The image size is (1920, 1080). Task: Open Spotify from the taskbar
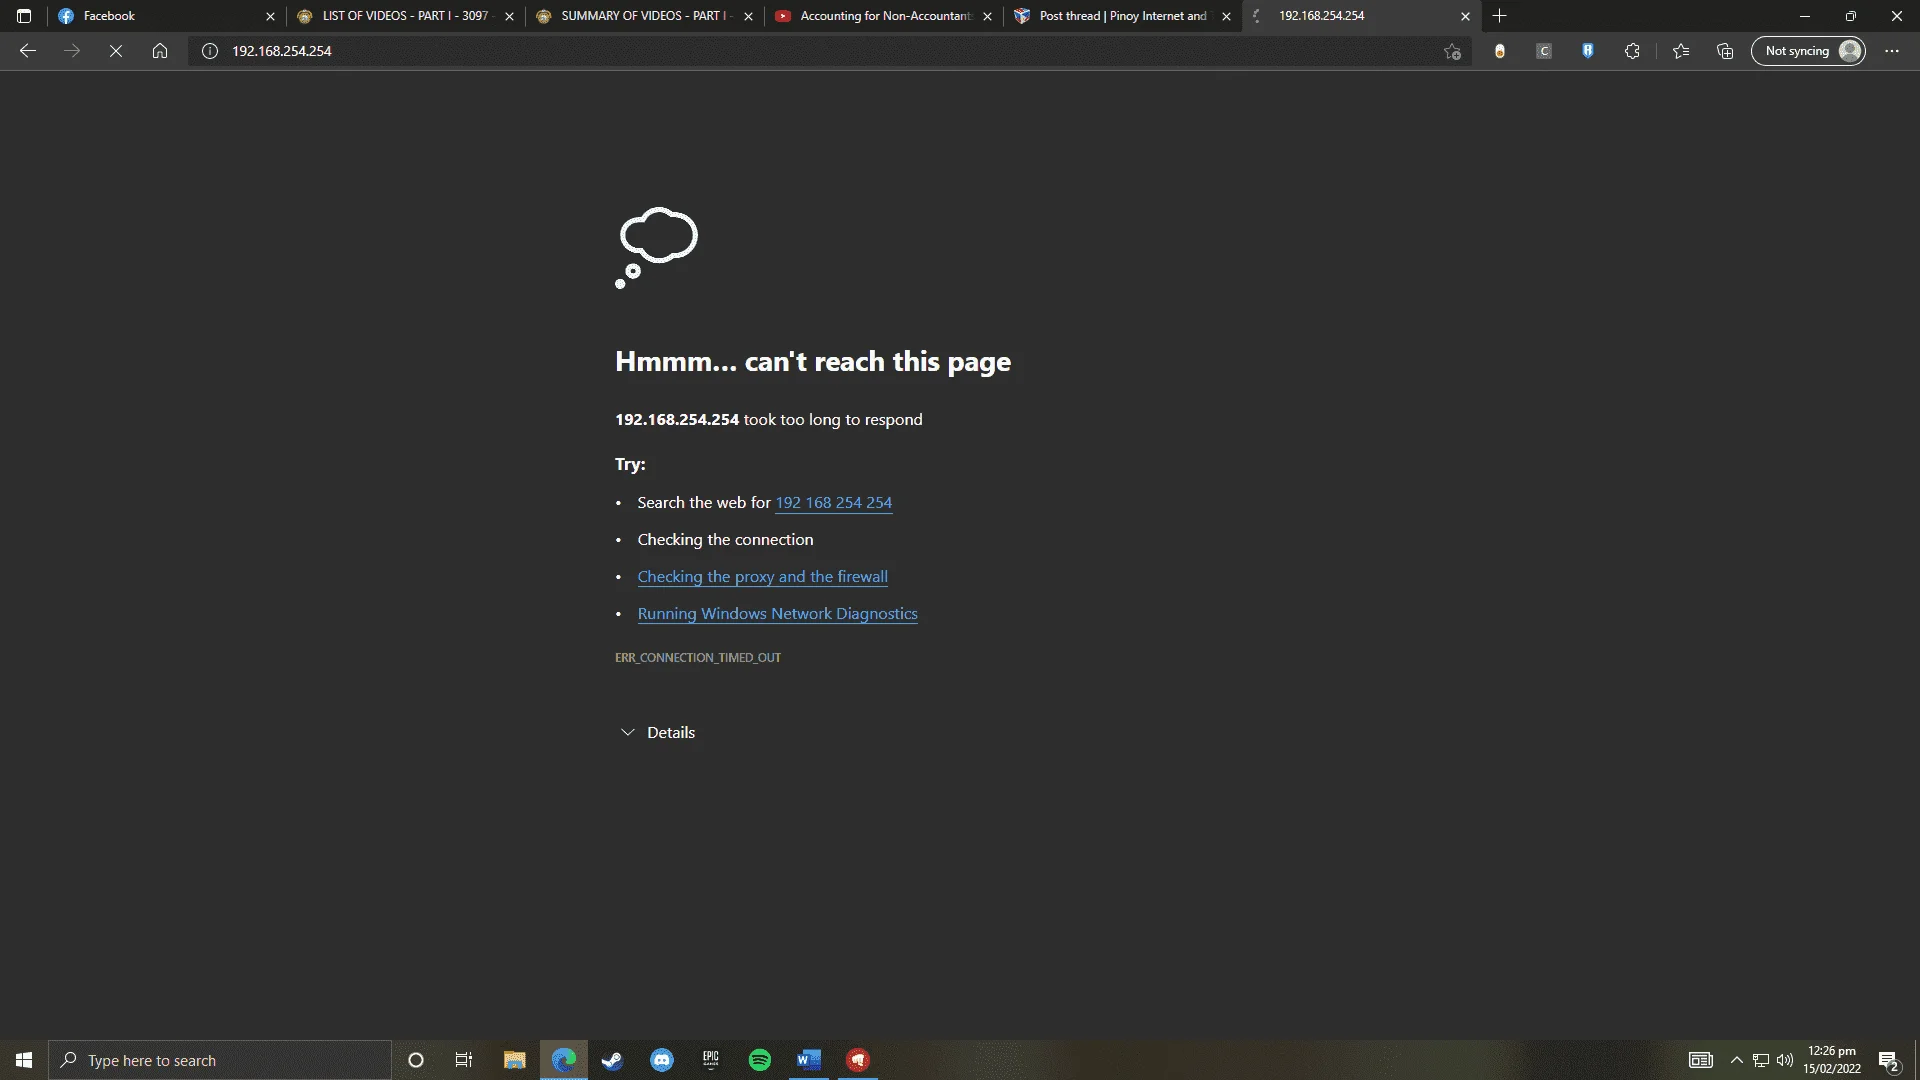760,1060
